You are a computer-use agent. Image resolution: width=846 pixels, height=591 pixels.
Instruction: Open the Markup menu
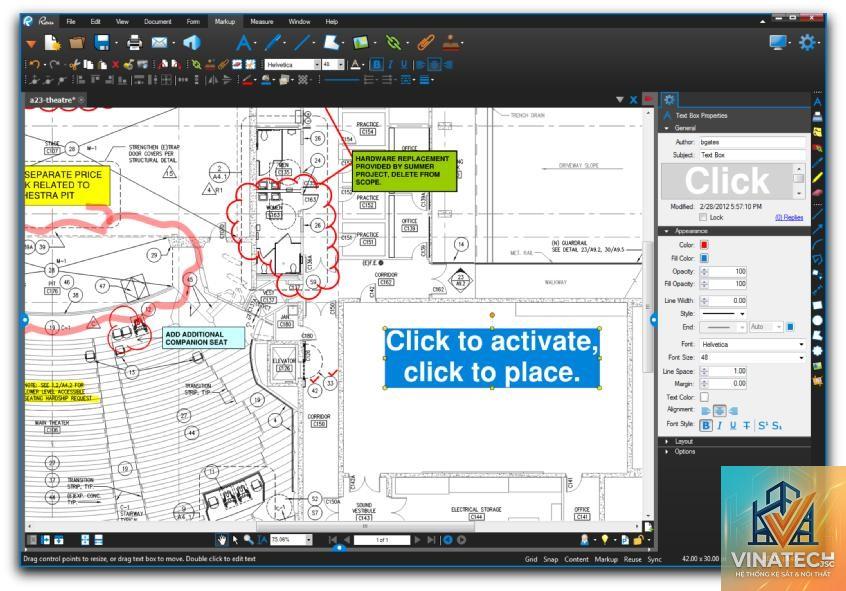click(x=225, y=22)
